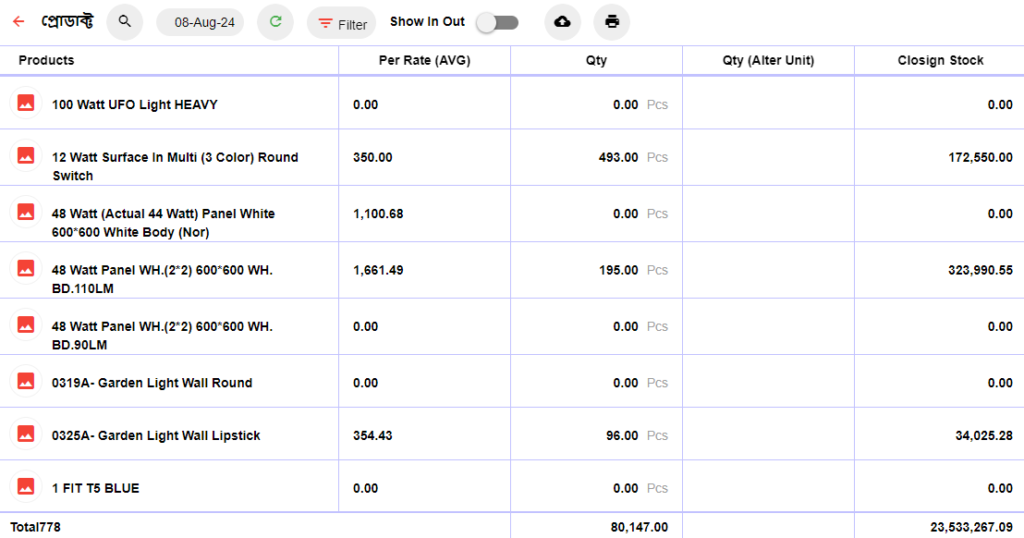Screen dimensions: 1024x538
Task: Open image icon for 100 Watt UFO Light HEAVY
Action: pyautogui.click(x=25, y=103)
